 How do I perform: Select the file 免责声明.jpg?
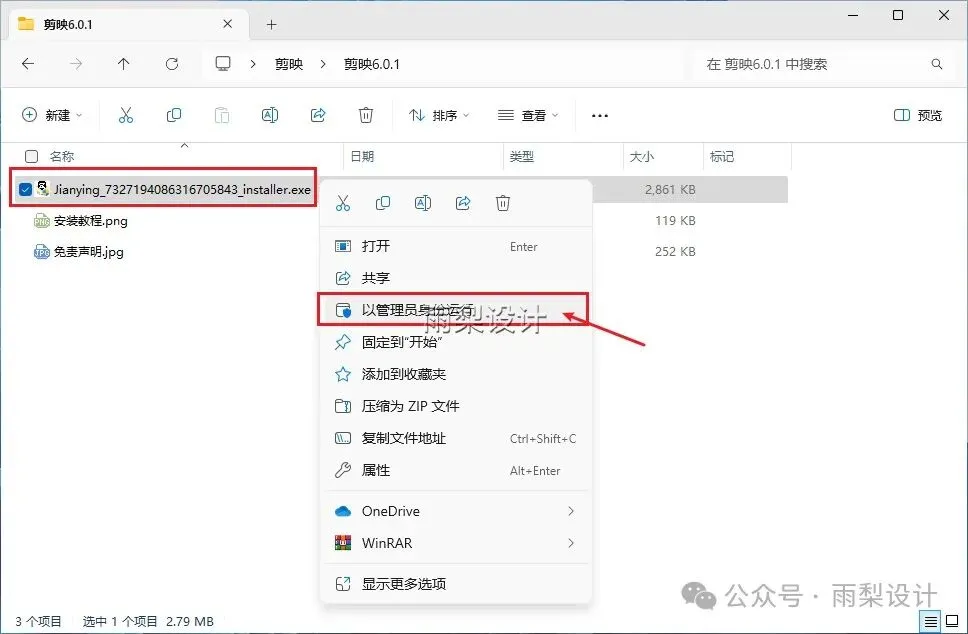pos(89,252)
